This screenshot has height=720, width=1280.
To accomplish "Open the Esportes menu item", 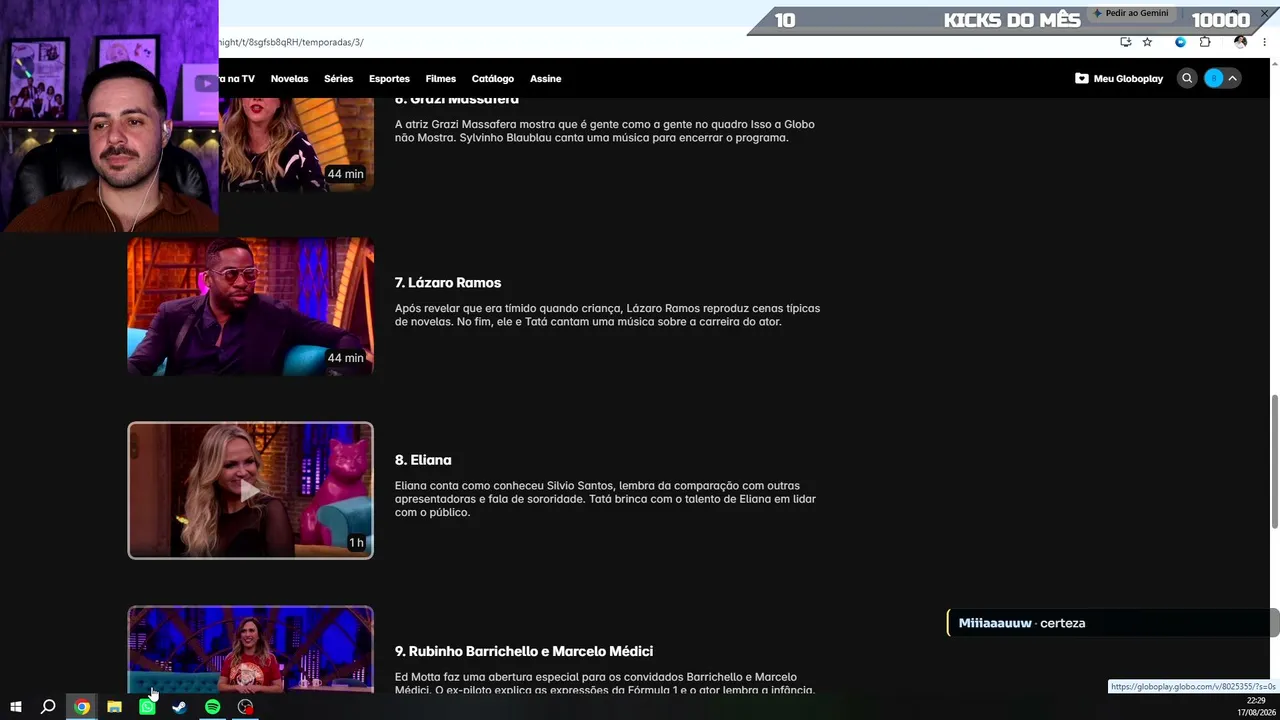I will coord(389,79).
